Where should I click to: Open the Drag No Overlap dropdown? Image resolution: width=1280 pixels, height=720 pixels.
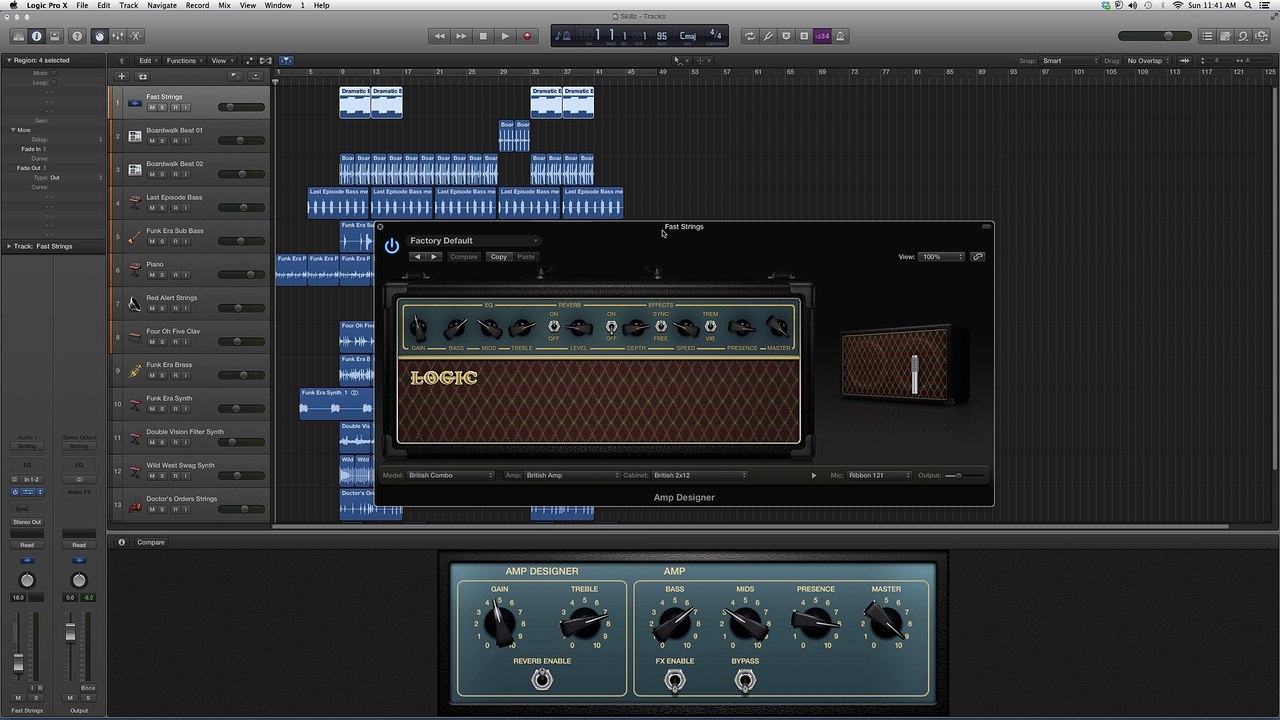pyautogui.click(x=1148, y=61)
